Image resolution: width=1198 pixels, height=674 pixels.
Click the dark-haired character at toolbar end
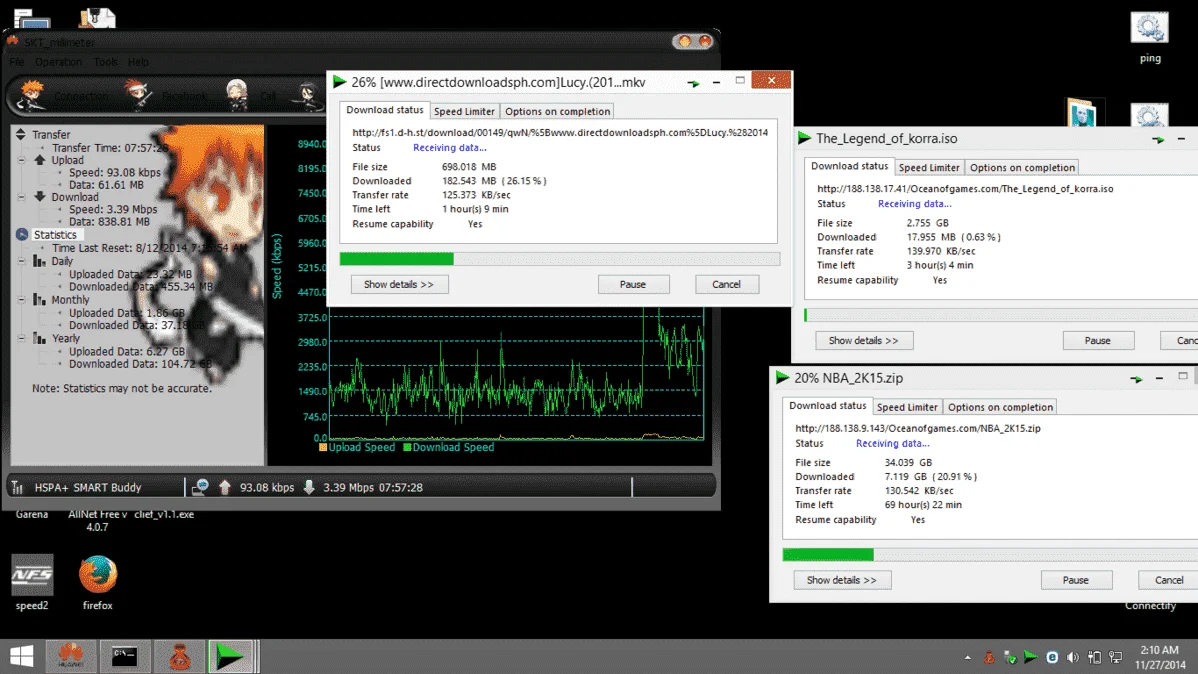point(307,95)
